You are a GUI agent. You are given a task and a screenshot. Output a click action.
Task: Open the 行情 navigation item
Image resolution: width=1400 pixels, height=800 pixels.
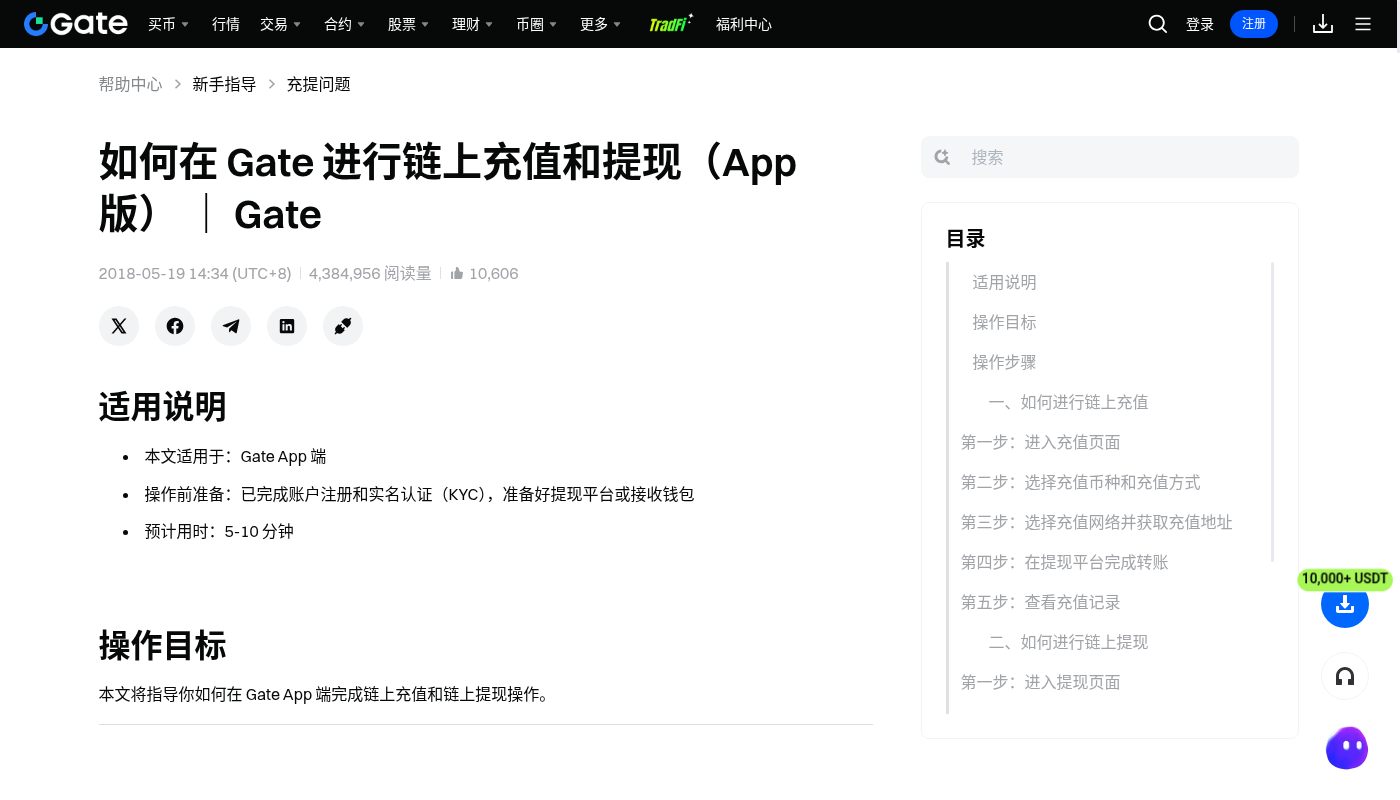pos(226,24)
